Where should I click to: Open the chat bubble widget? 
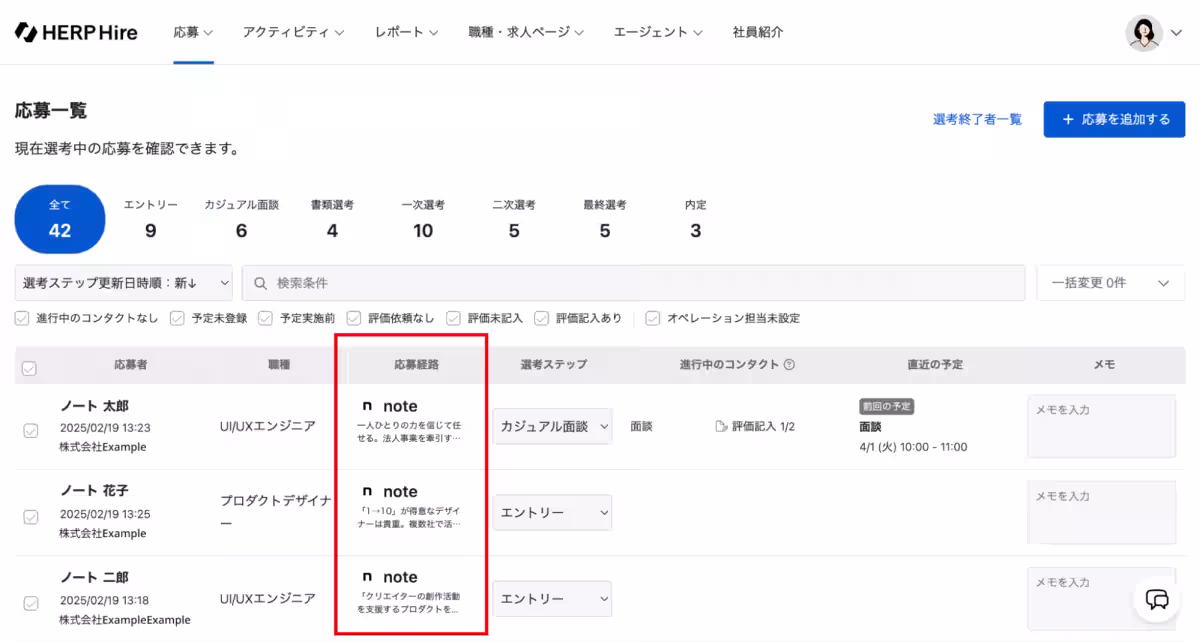(x=1158, y=599)
